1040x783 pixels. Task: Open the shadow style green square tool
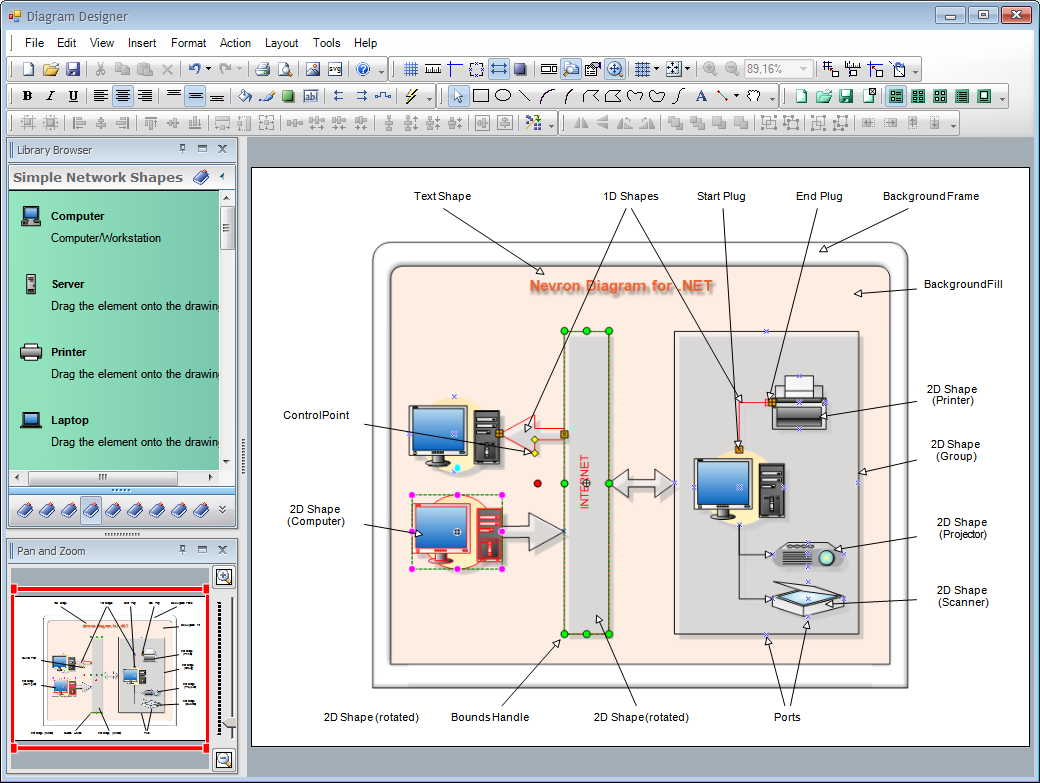tap(288, 96)
